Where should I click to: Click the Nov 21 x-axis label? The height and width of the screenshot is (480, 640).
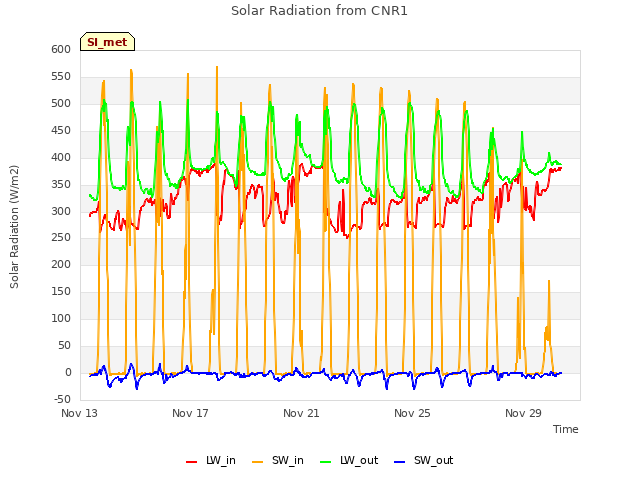click(x=301, y=413)
